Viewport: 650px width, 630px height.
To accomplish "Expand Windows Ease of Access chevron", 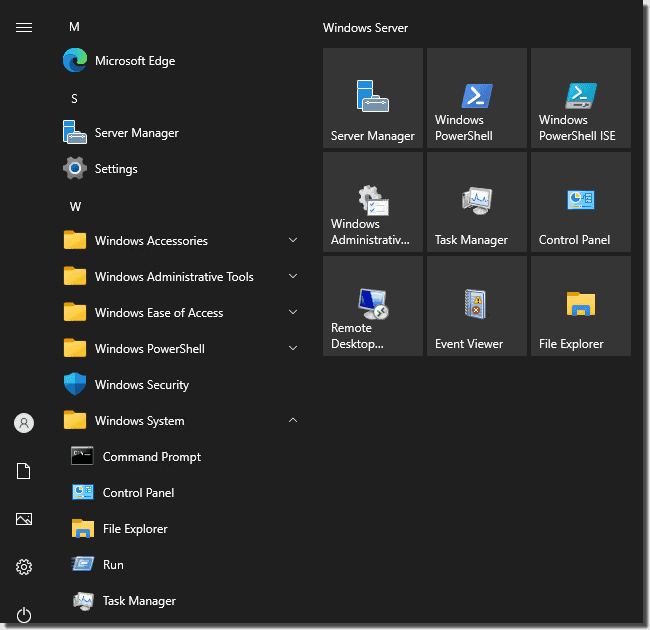I will coord(293,313).
